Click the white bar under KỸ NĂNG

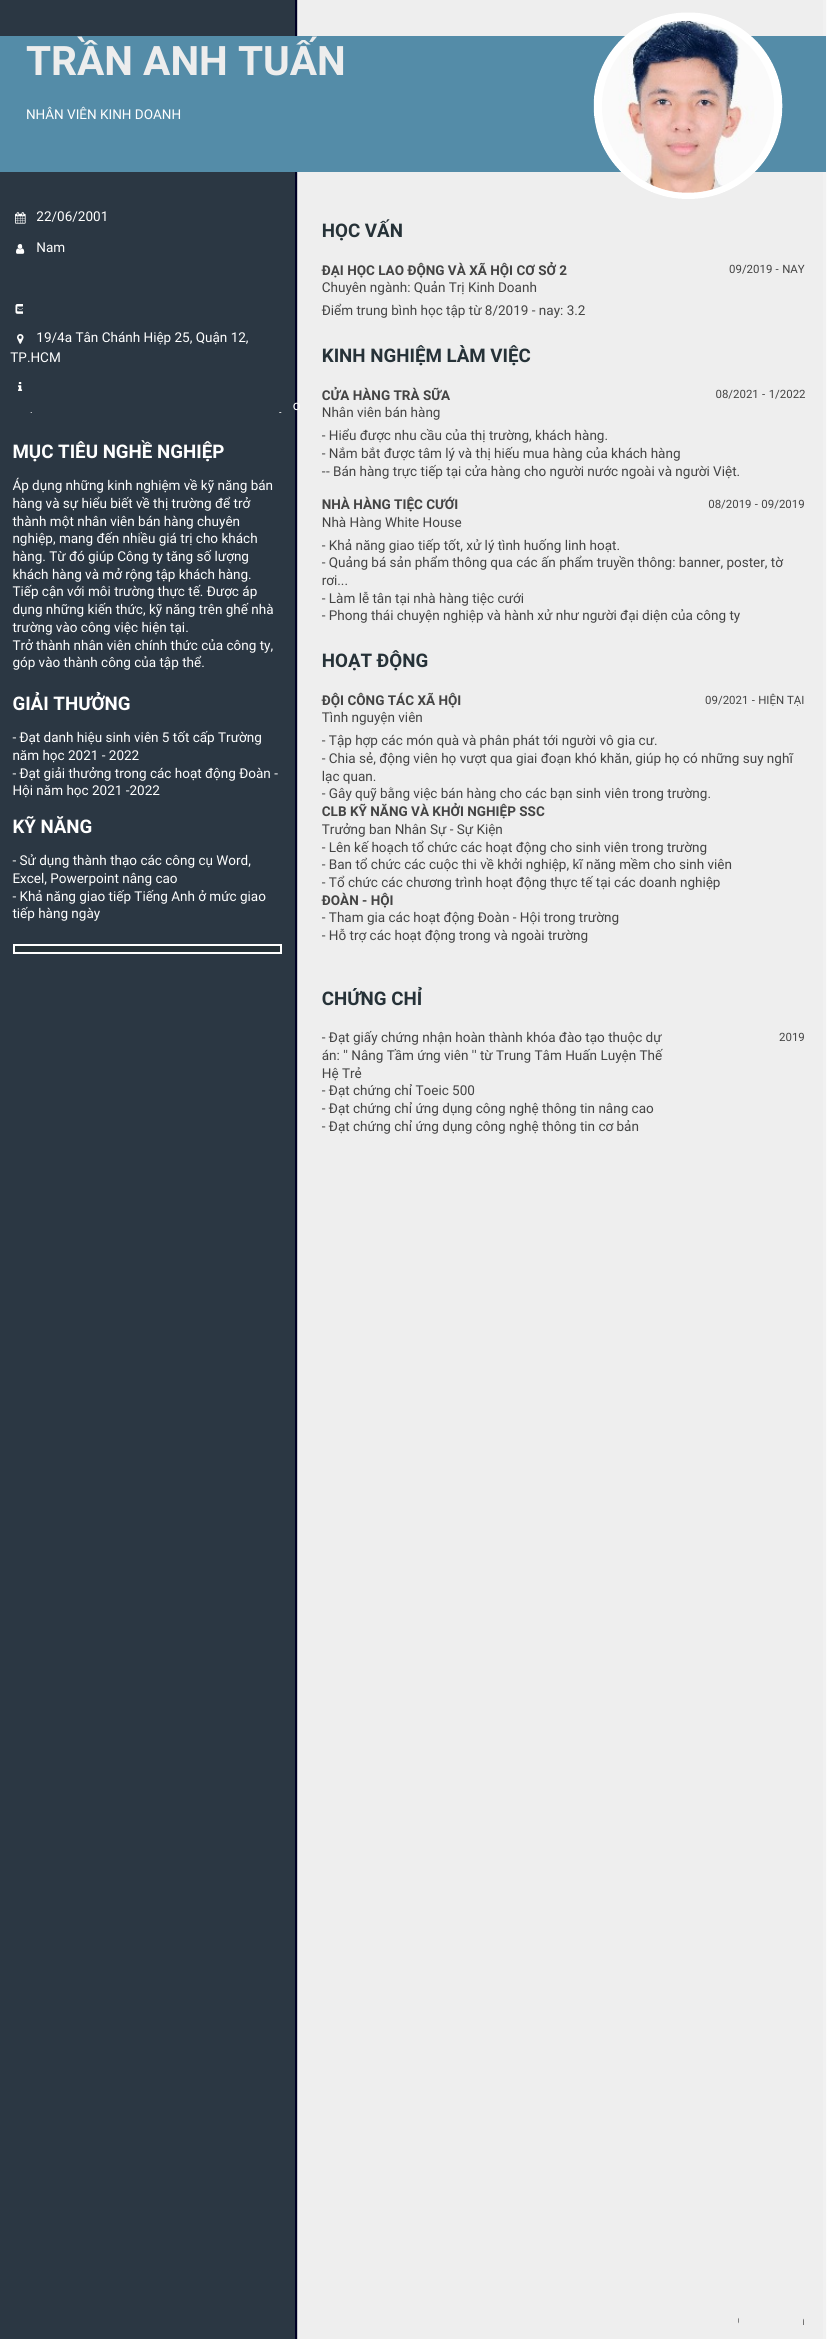click(x=147, y=949)
